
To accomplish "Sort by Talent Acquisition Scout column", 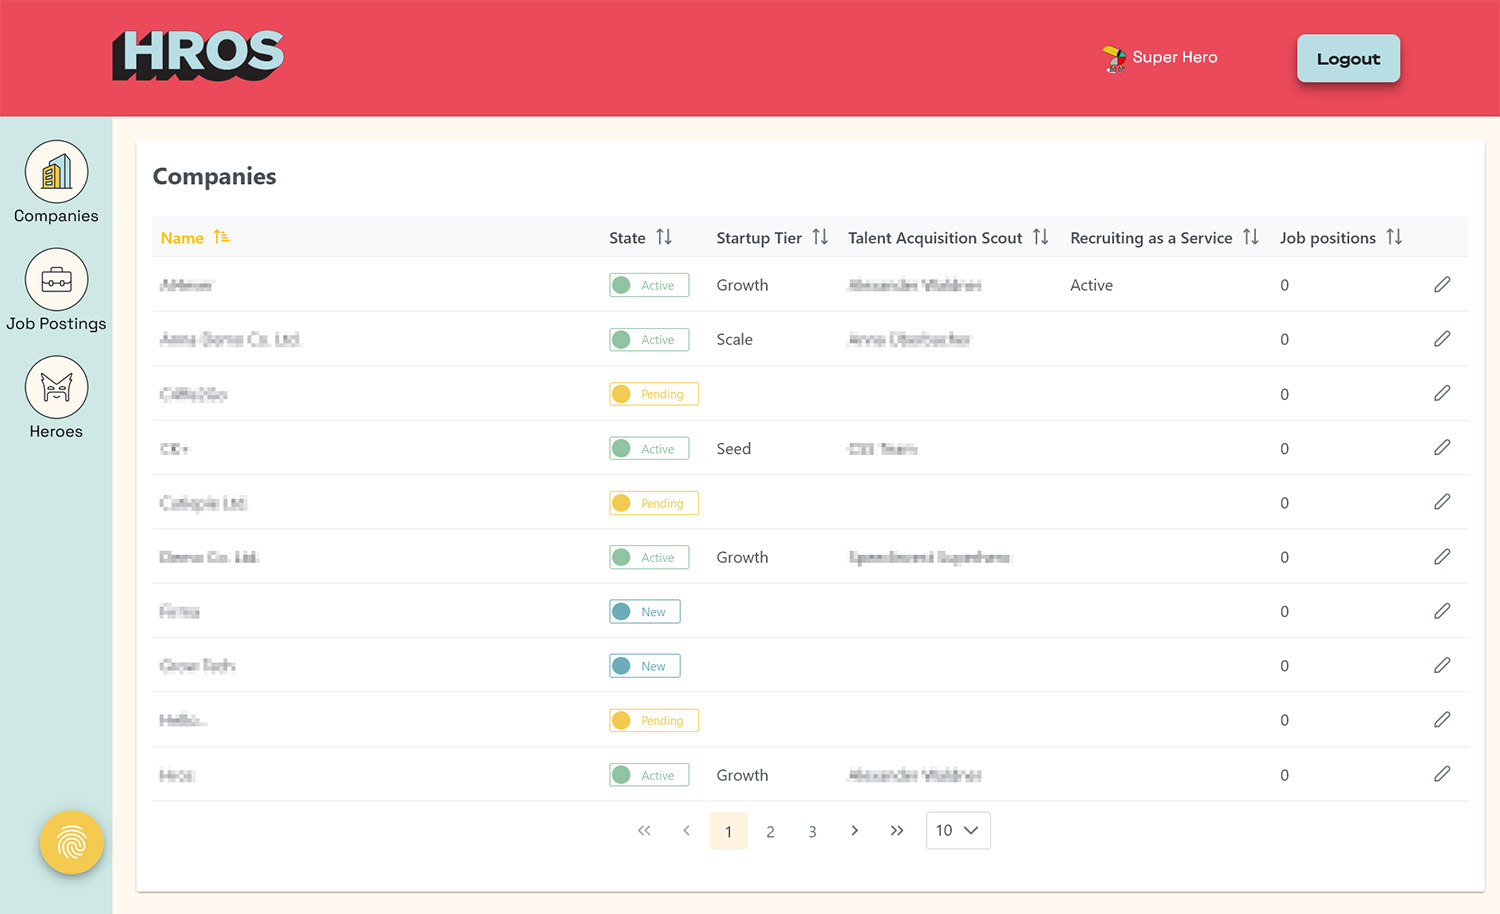I will coord(948,238).
